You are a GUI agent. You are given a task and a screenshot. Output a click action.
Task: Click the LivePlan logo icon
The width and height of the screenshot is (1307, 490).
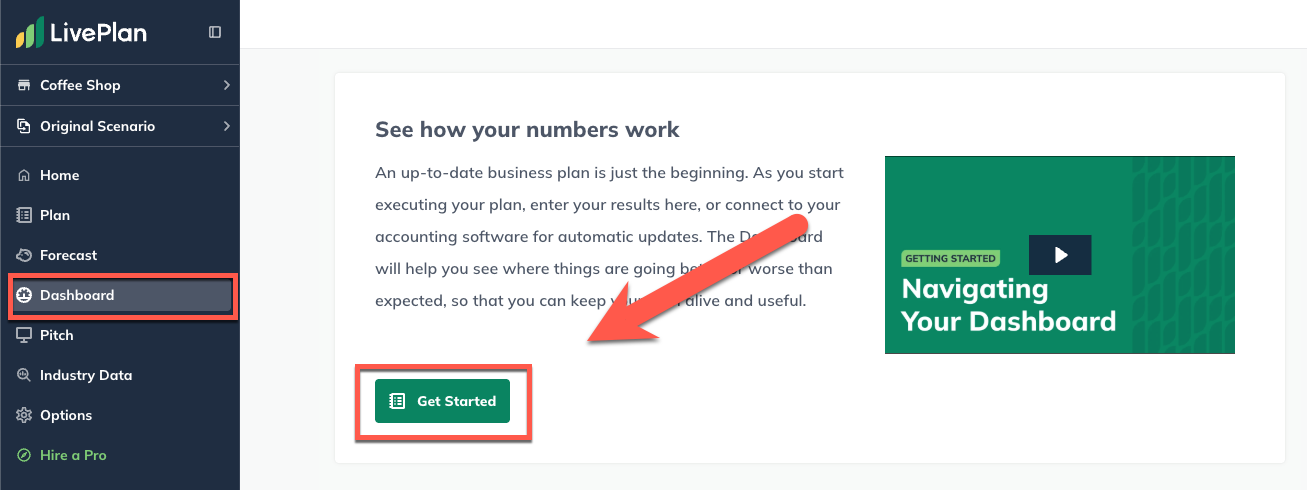[x=30, y=33]
